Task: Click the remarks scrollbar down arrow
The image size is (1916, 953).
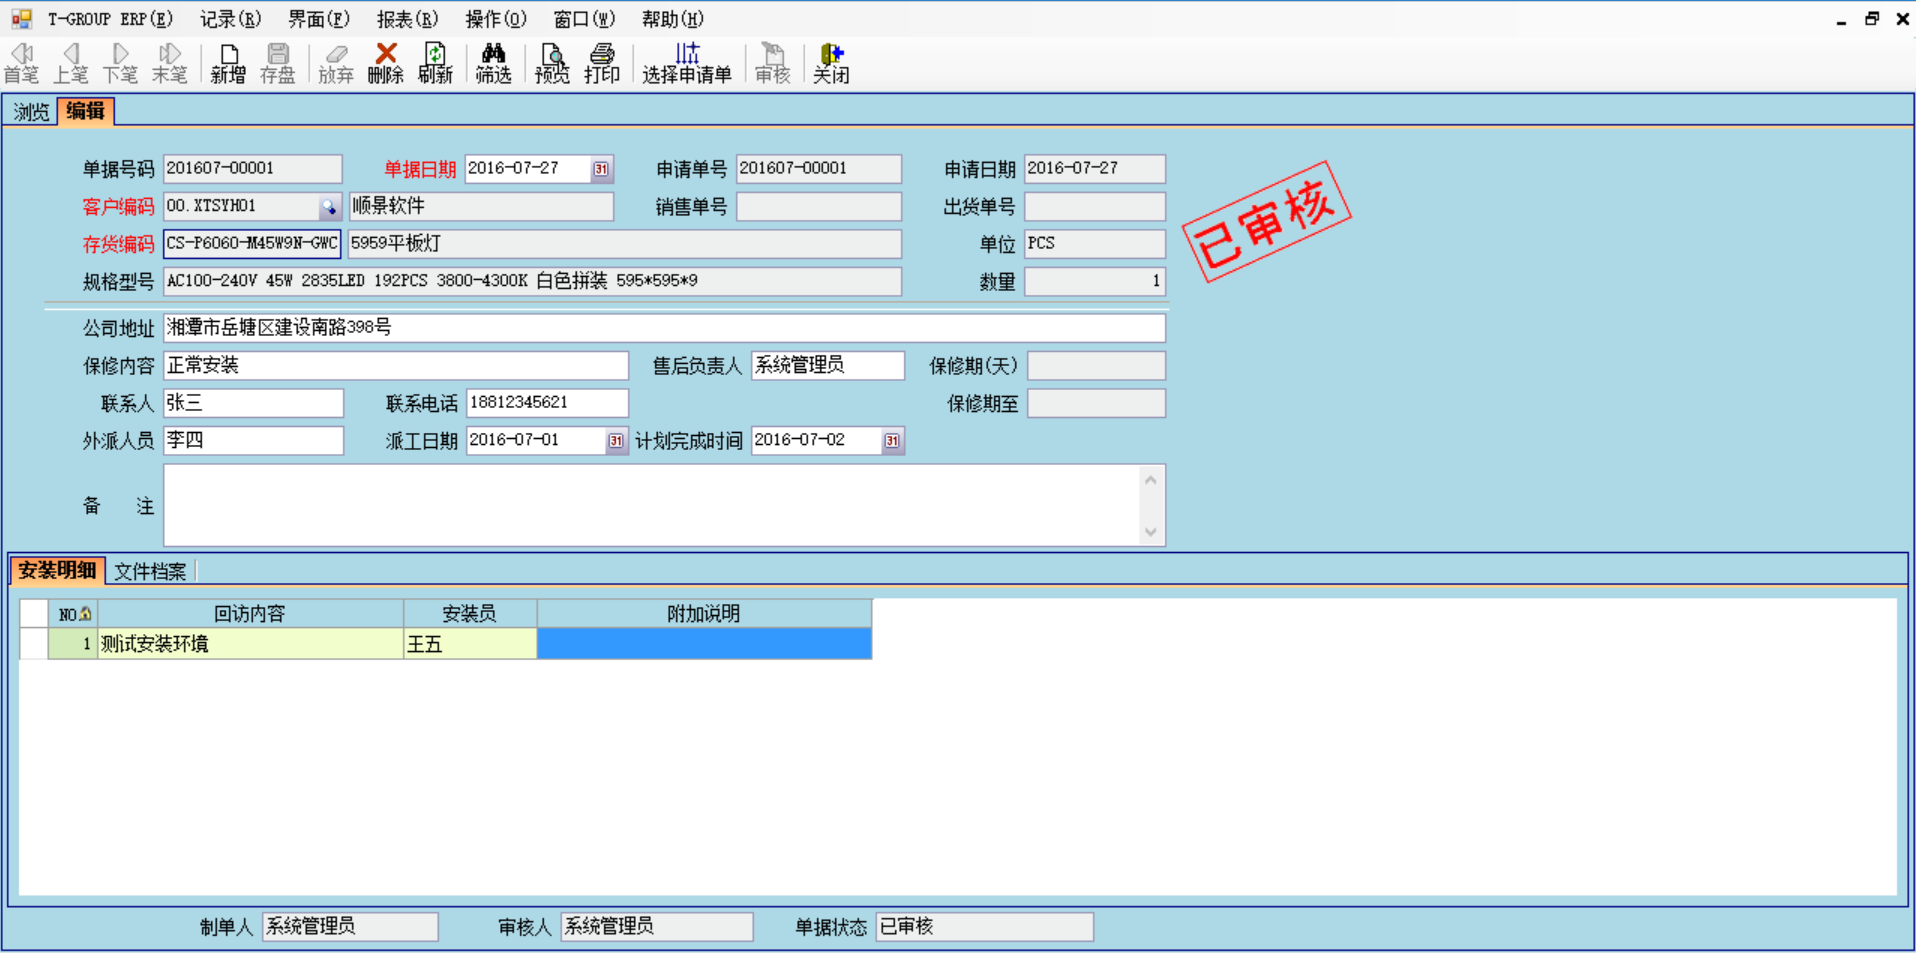Action: click(1151, 532)
